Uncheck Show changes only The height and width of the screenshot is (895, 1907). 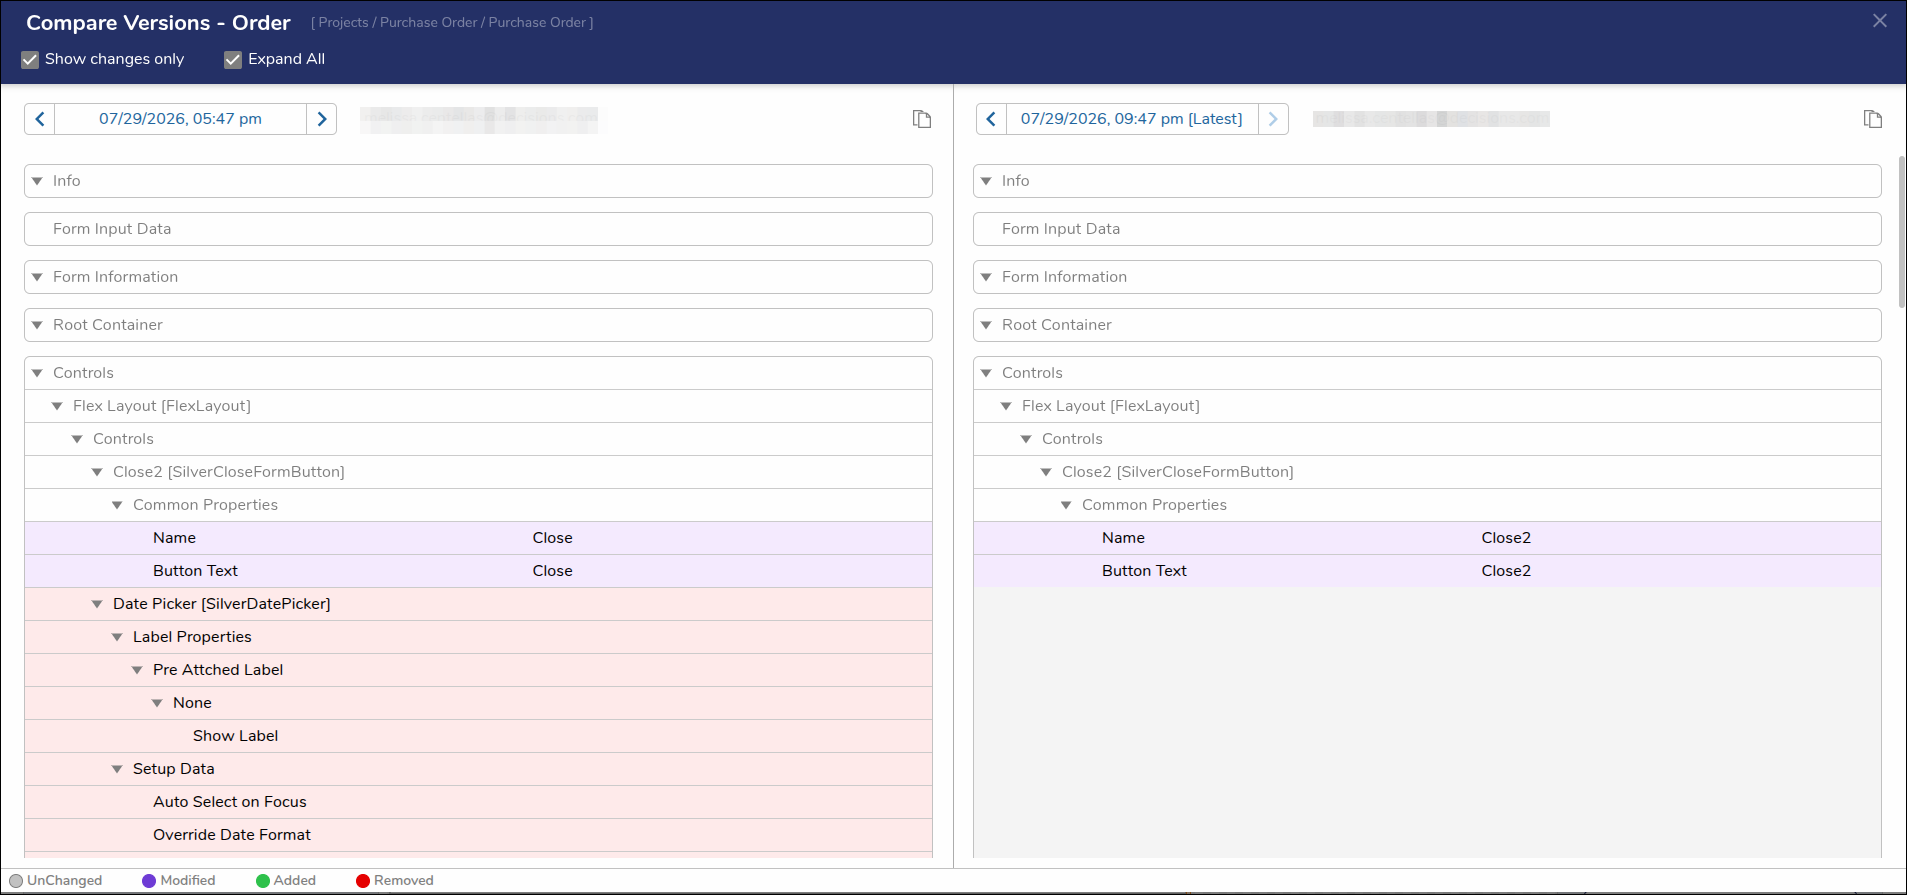click(30, 60)
